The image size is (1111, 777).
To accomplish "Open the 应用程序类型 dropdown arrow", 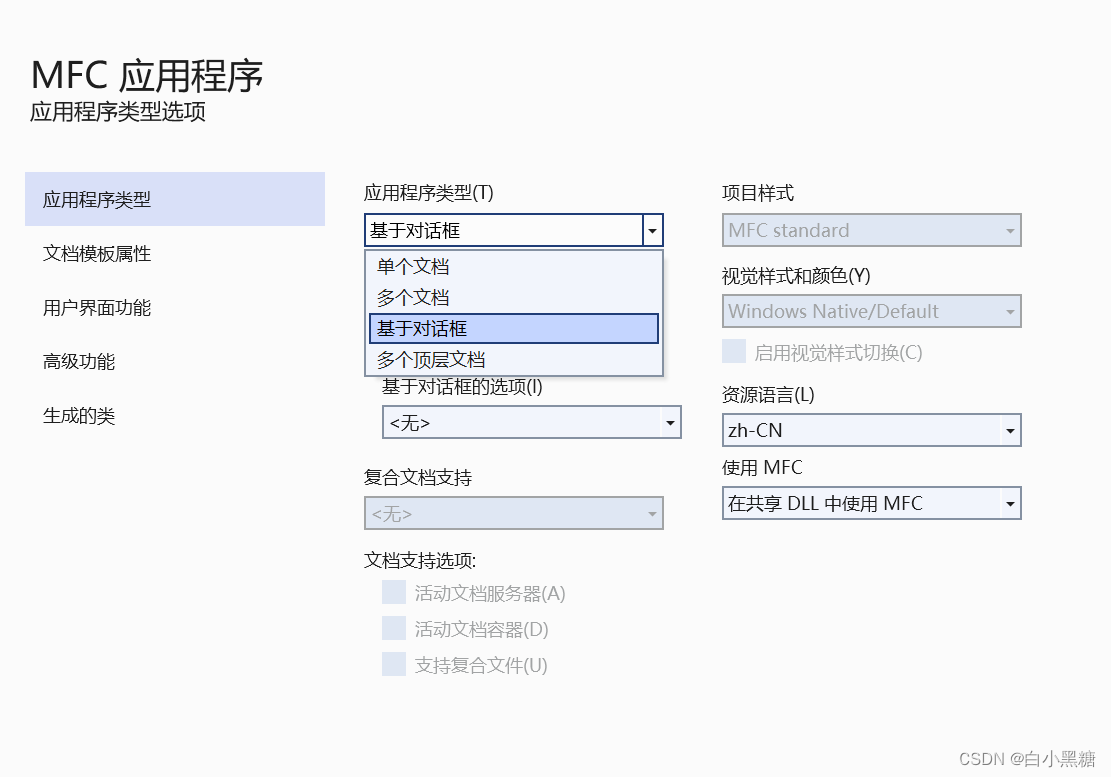I will point(652,230).
